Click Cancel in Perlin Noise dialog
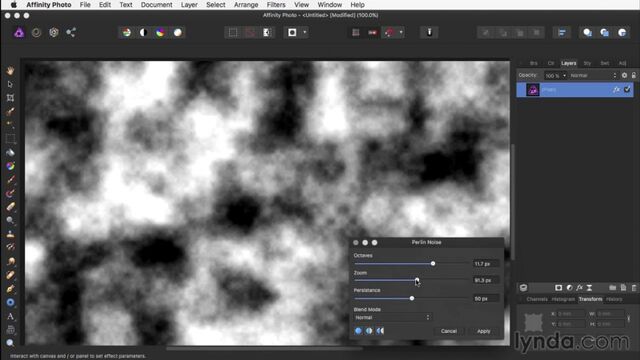 tap(449, 331)
